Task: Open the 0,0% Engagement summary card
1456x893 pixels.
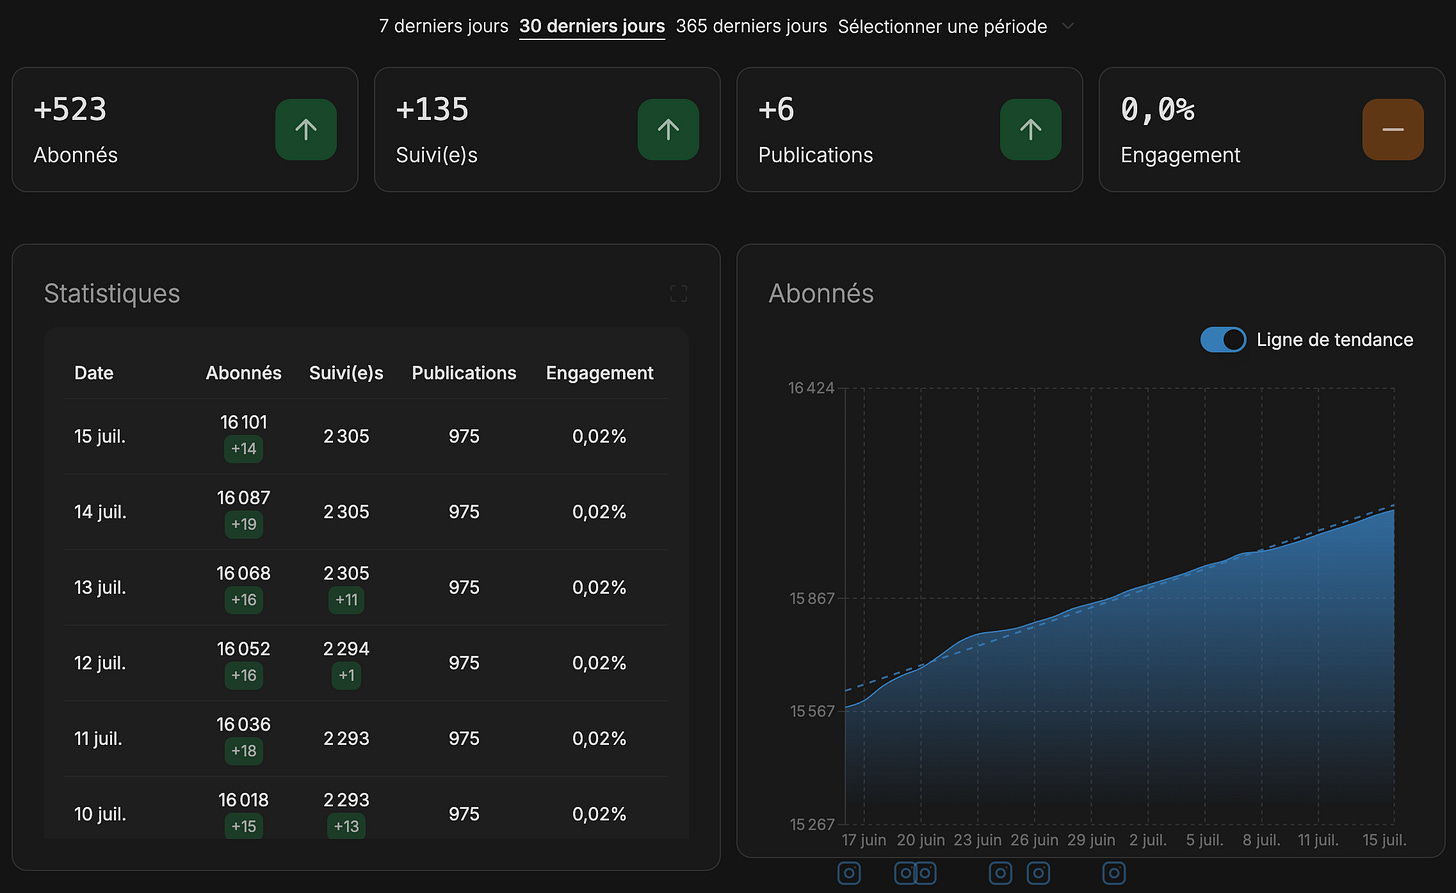Action: click(x=1272, y=129)
